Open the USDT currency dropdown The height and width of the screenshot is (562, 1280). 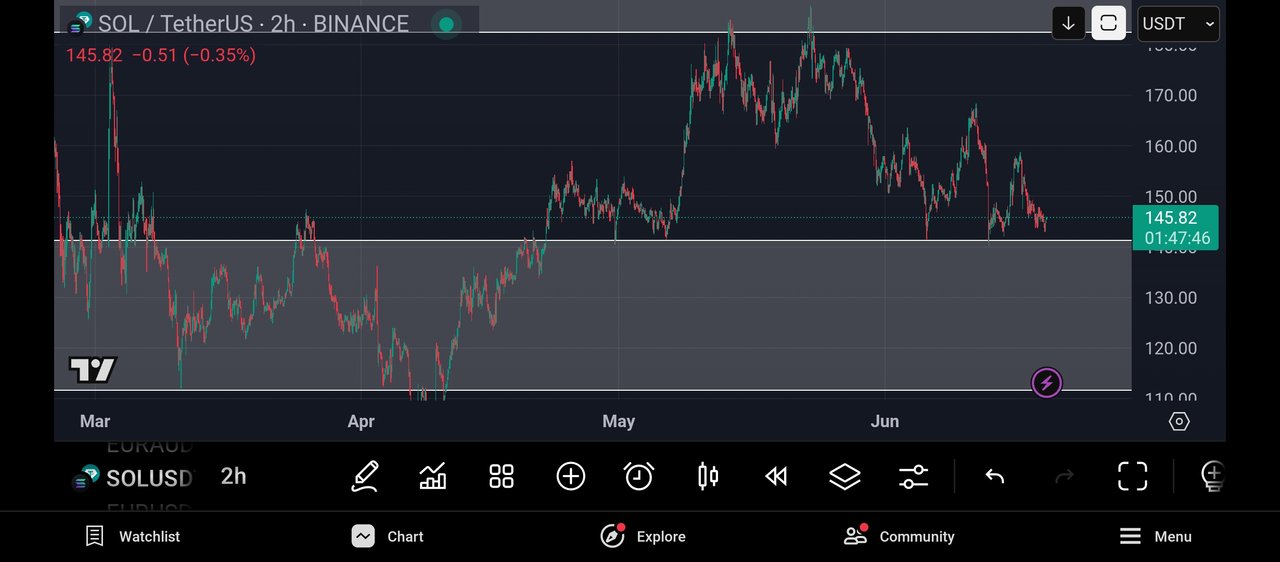click(x=1178, y=23)
